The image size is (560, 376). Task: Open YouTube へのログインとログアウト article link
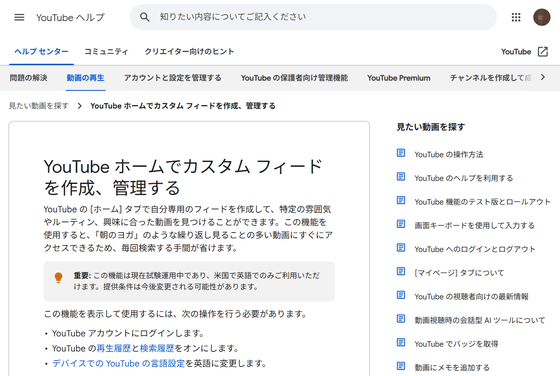(475, 249)
